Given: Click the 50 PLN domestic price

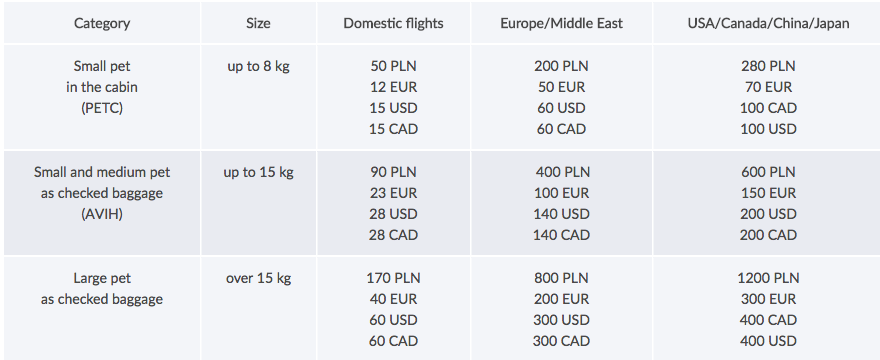Looking at the screenshot, I should pos(393,66).
